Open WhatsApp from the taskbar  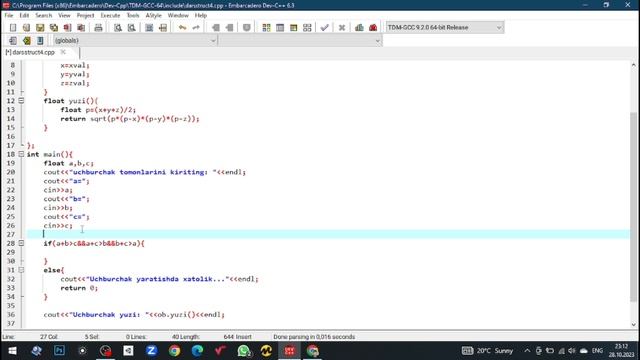pos(244,351)
